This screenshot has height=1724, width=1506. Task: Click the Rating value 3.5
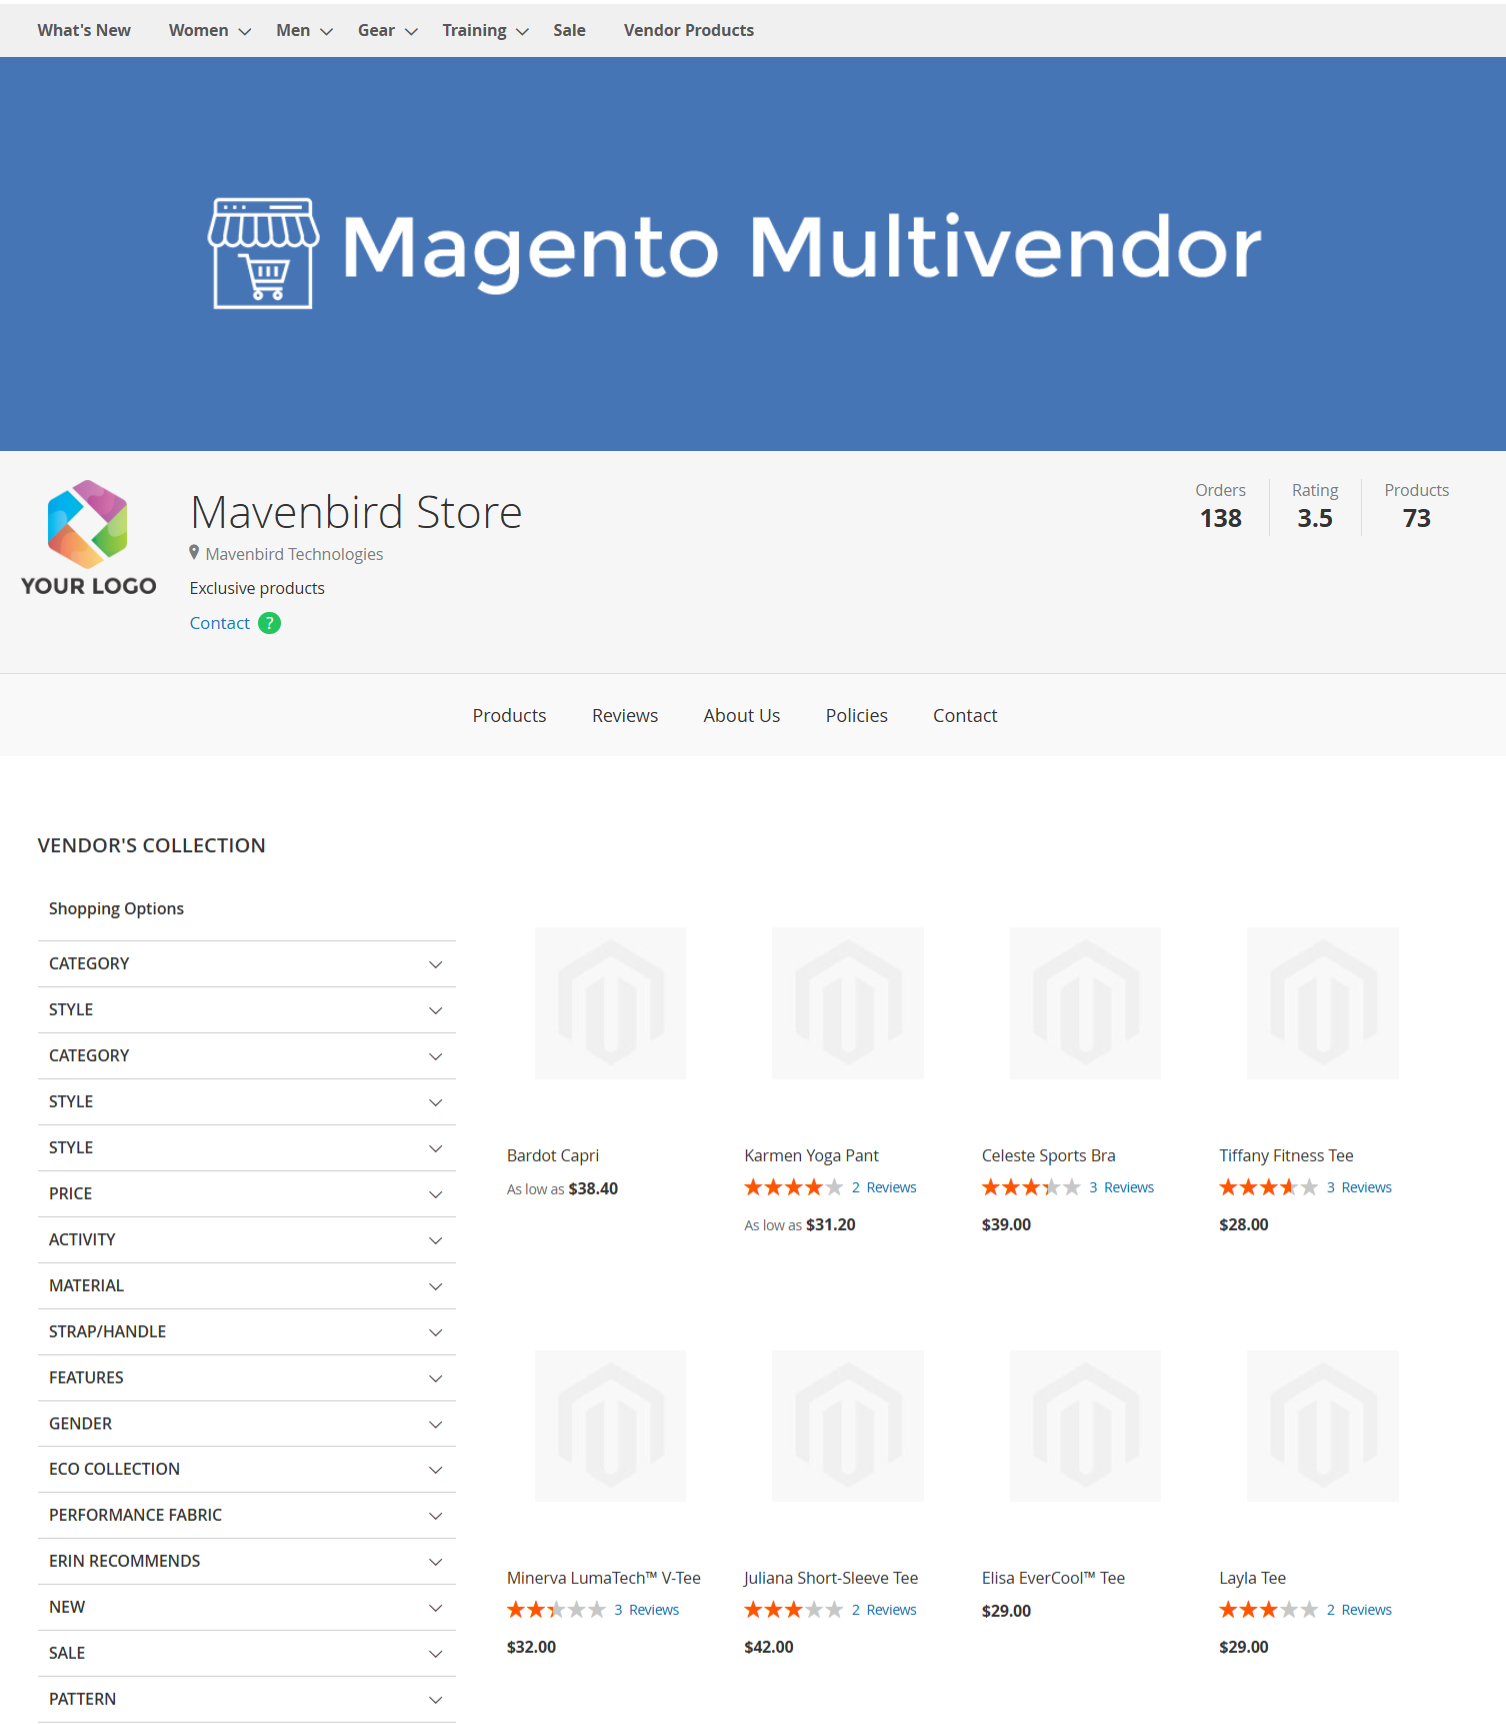tap(1314, 518)
